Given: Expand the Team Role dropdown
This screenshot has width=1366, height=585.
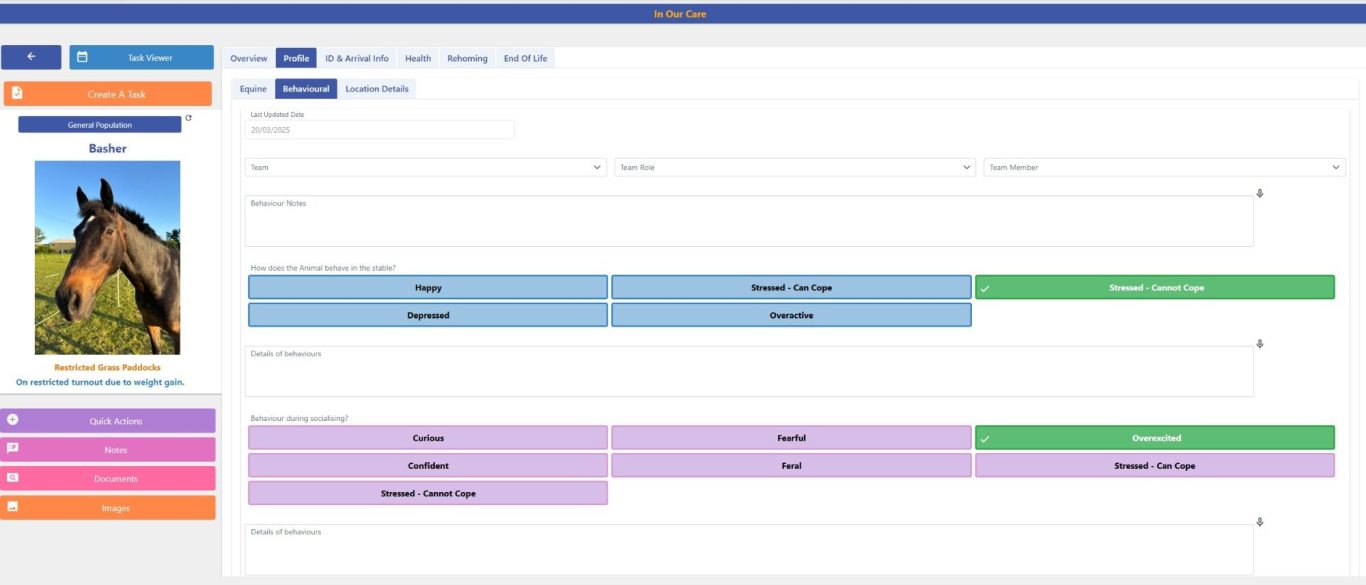Looking at the screenshot, I should point(795,167).
